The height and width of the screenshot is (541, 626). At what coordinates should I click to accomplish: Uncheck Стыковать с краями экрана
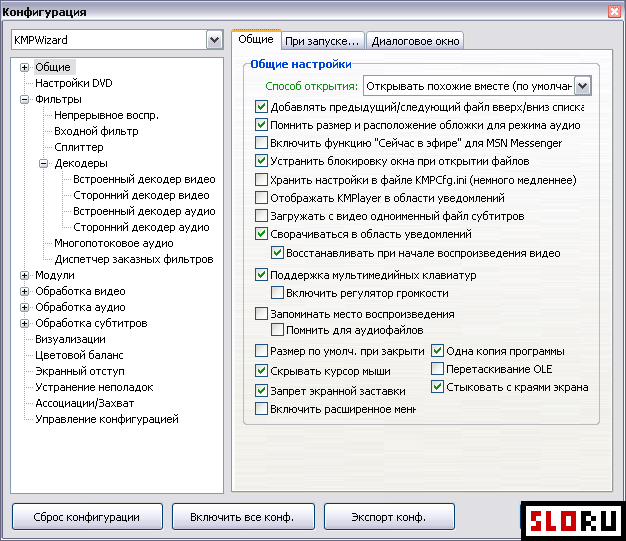tap(437, 387)
